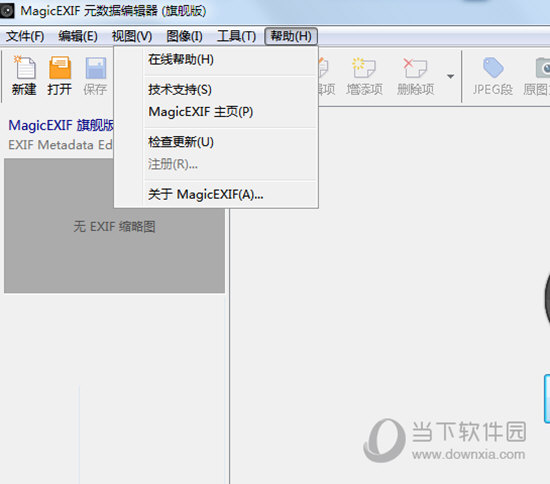The height and width of the screenshot is (484, 550).
Task: Click the MagicEXIF app icon in title bar
Action: click(x=6, y=11)
